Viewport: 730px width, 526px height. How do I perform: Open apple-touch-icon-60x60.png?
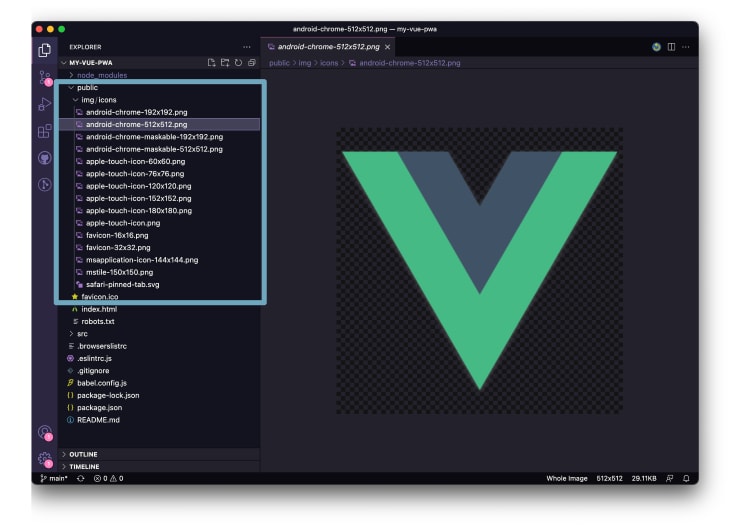160,162
